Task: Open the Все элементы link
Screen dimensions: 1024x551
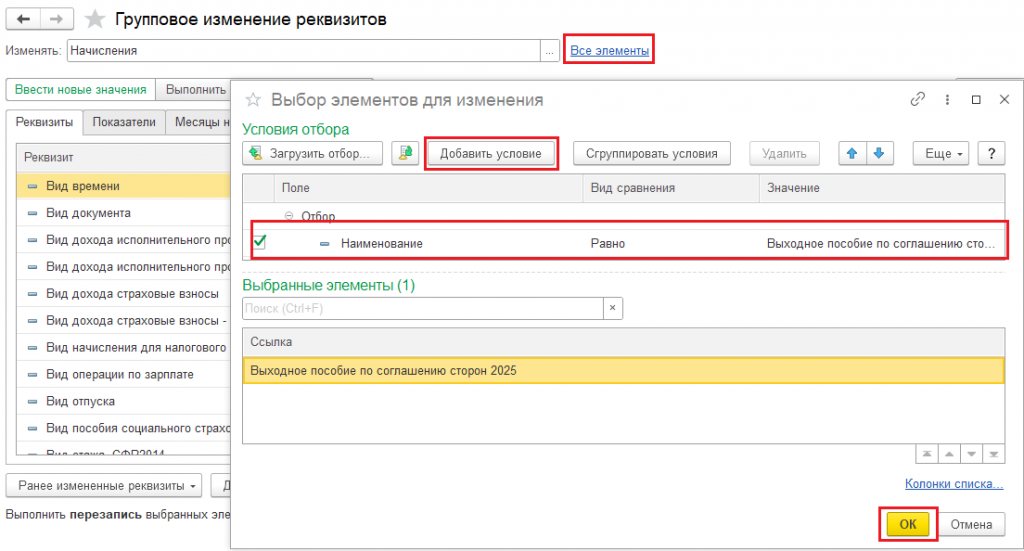Action: [x=609, y=50]
